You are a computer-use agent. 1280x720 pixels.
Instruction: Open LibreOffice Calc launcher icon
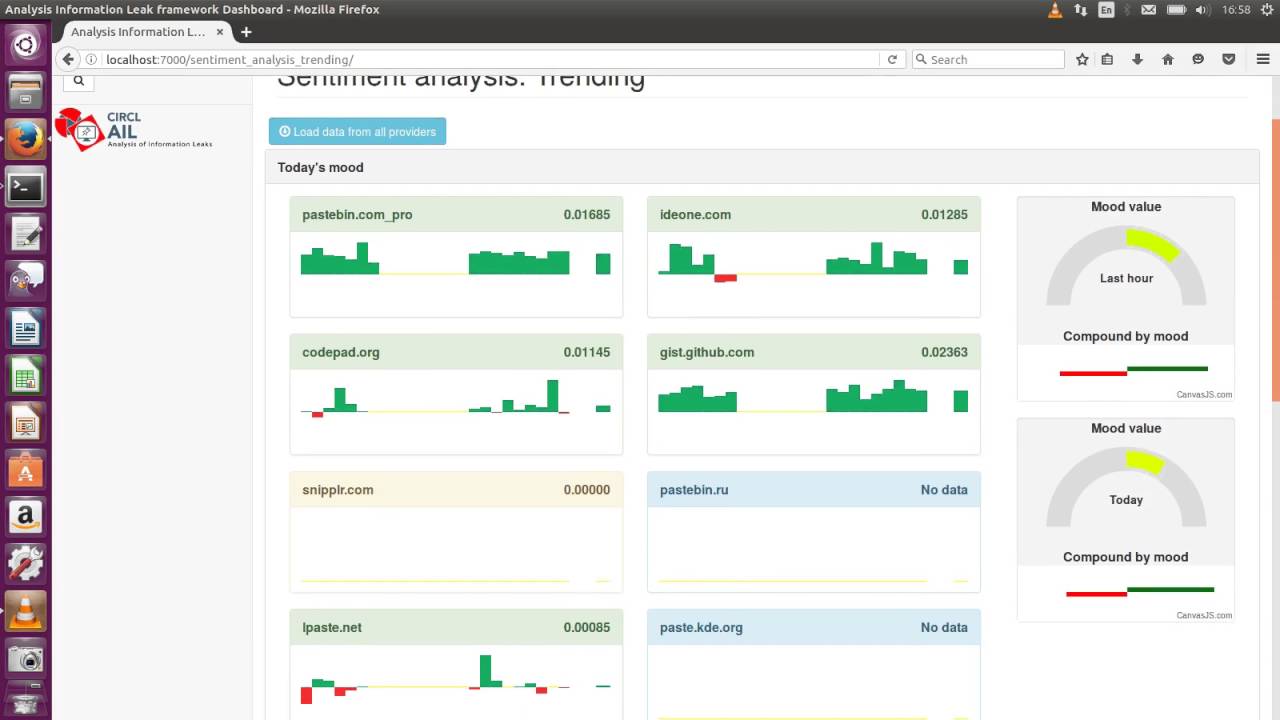[x=25, y=377]
